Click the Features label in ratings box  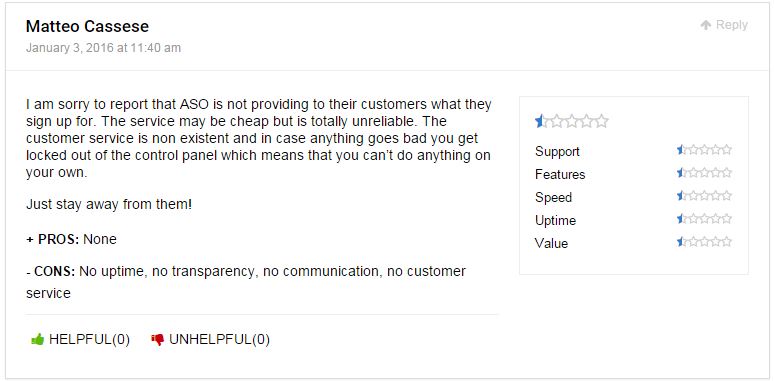pyautogui.click(x=560, y=174)
